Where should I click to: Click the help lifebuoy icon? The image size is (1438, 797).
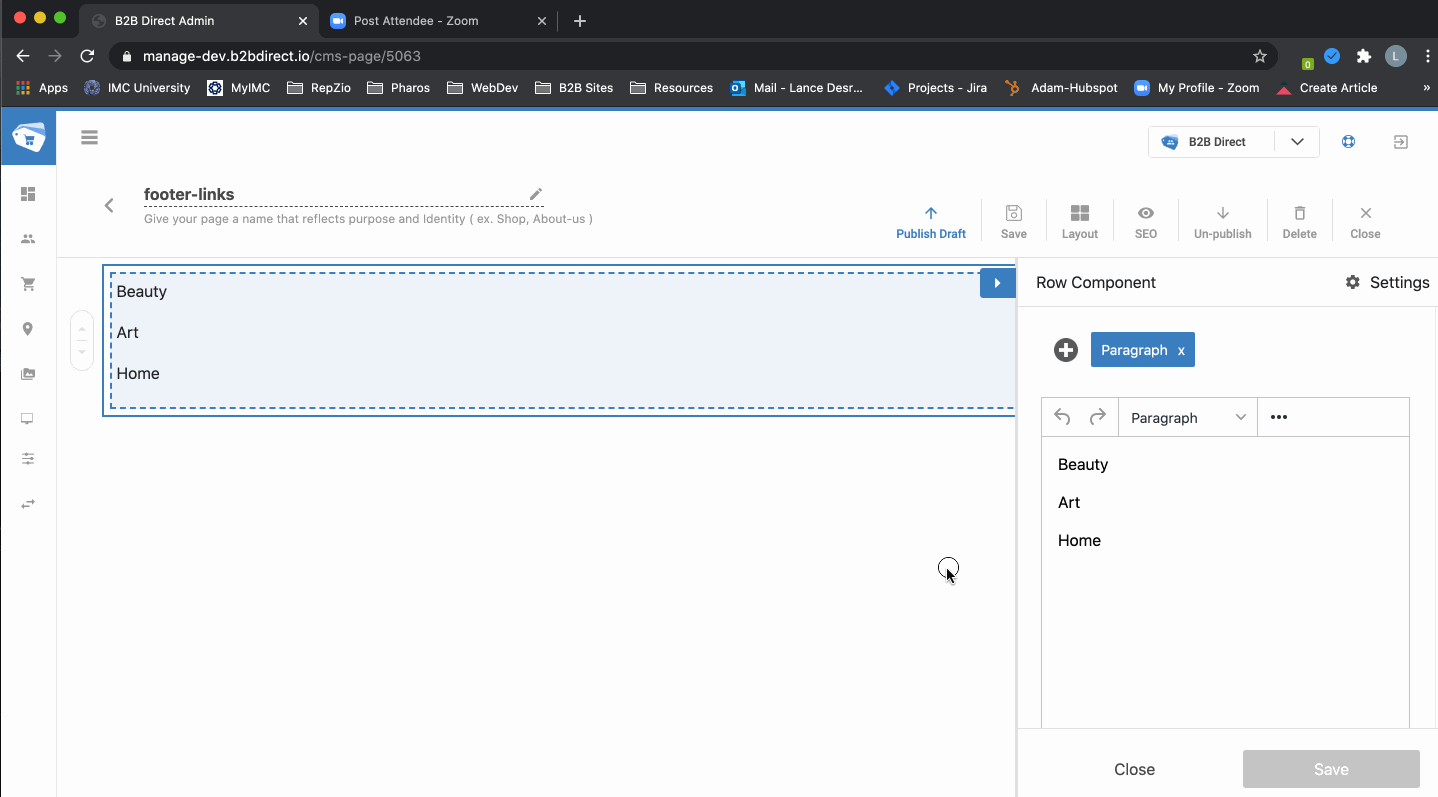pos(1348,142)
